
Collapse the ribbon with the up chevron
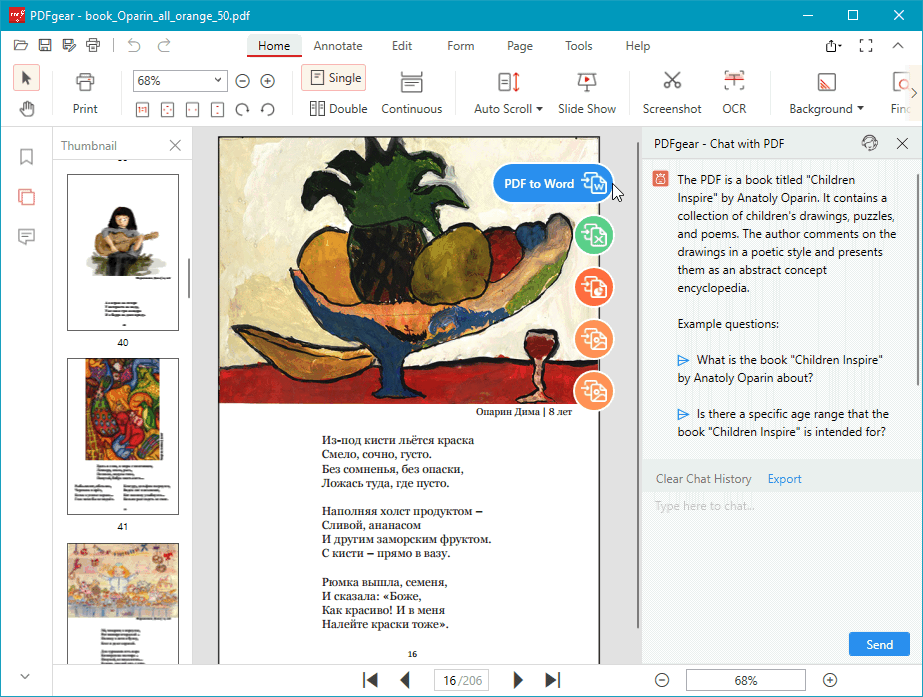pyautogui.click(x=898, y=45)
